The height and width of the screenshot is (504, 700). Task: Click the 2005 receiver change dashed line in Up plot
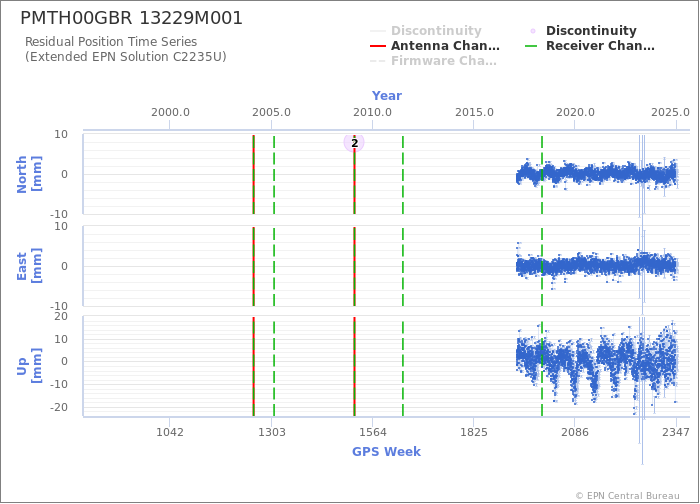[274, 367]
